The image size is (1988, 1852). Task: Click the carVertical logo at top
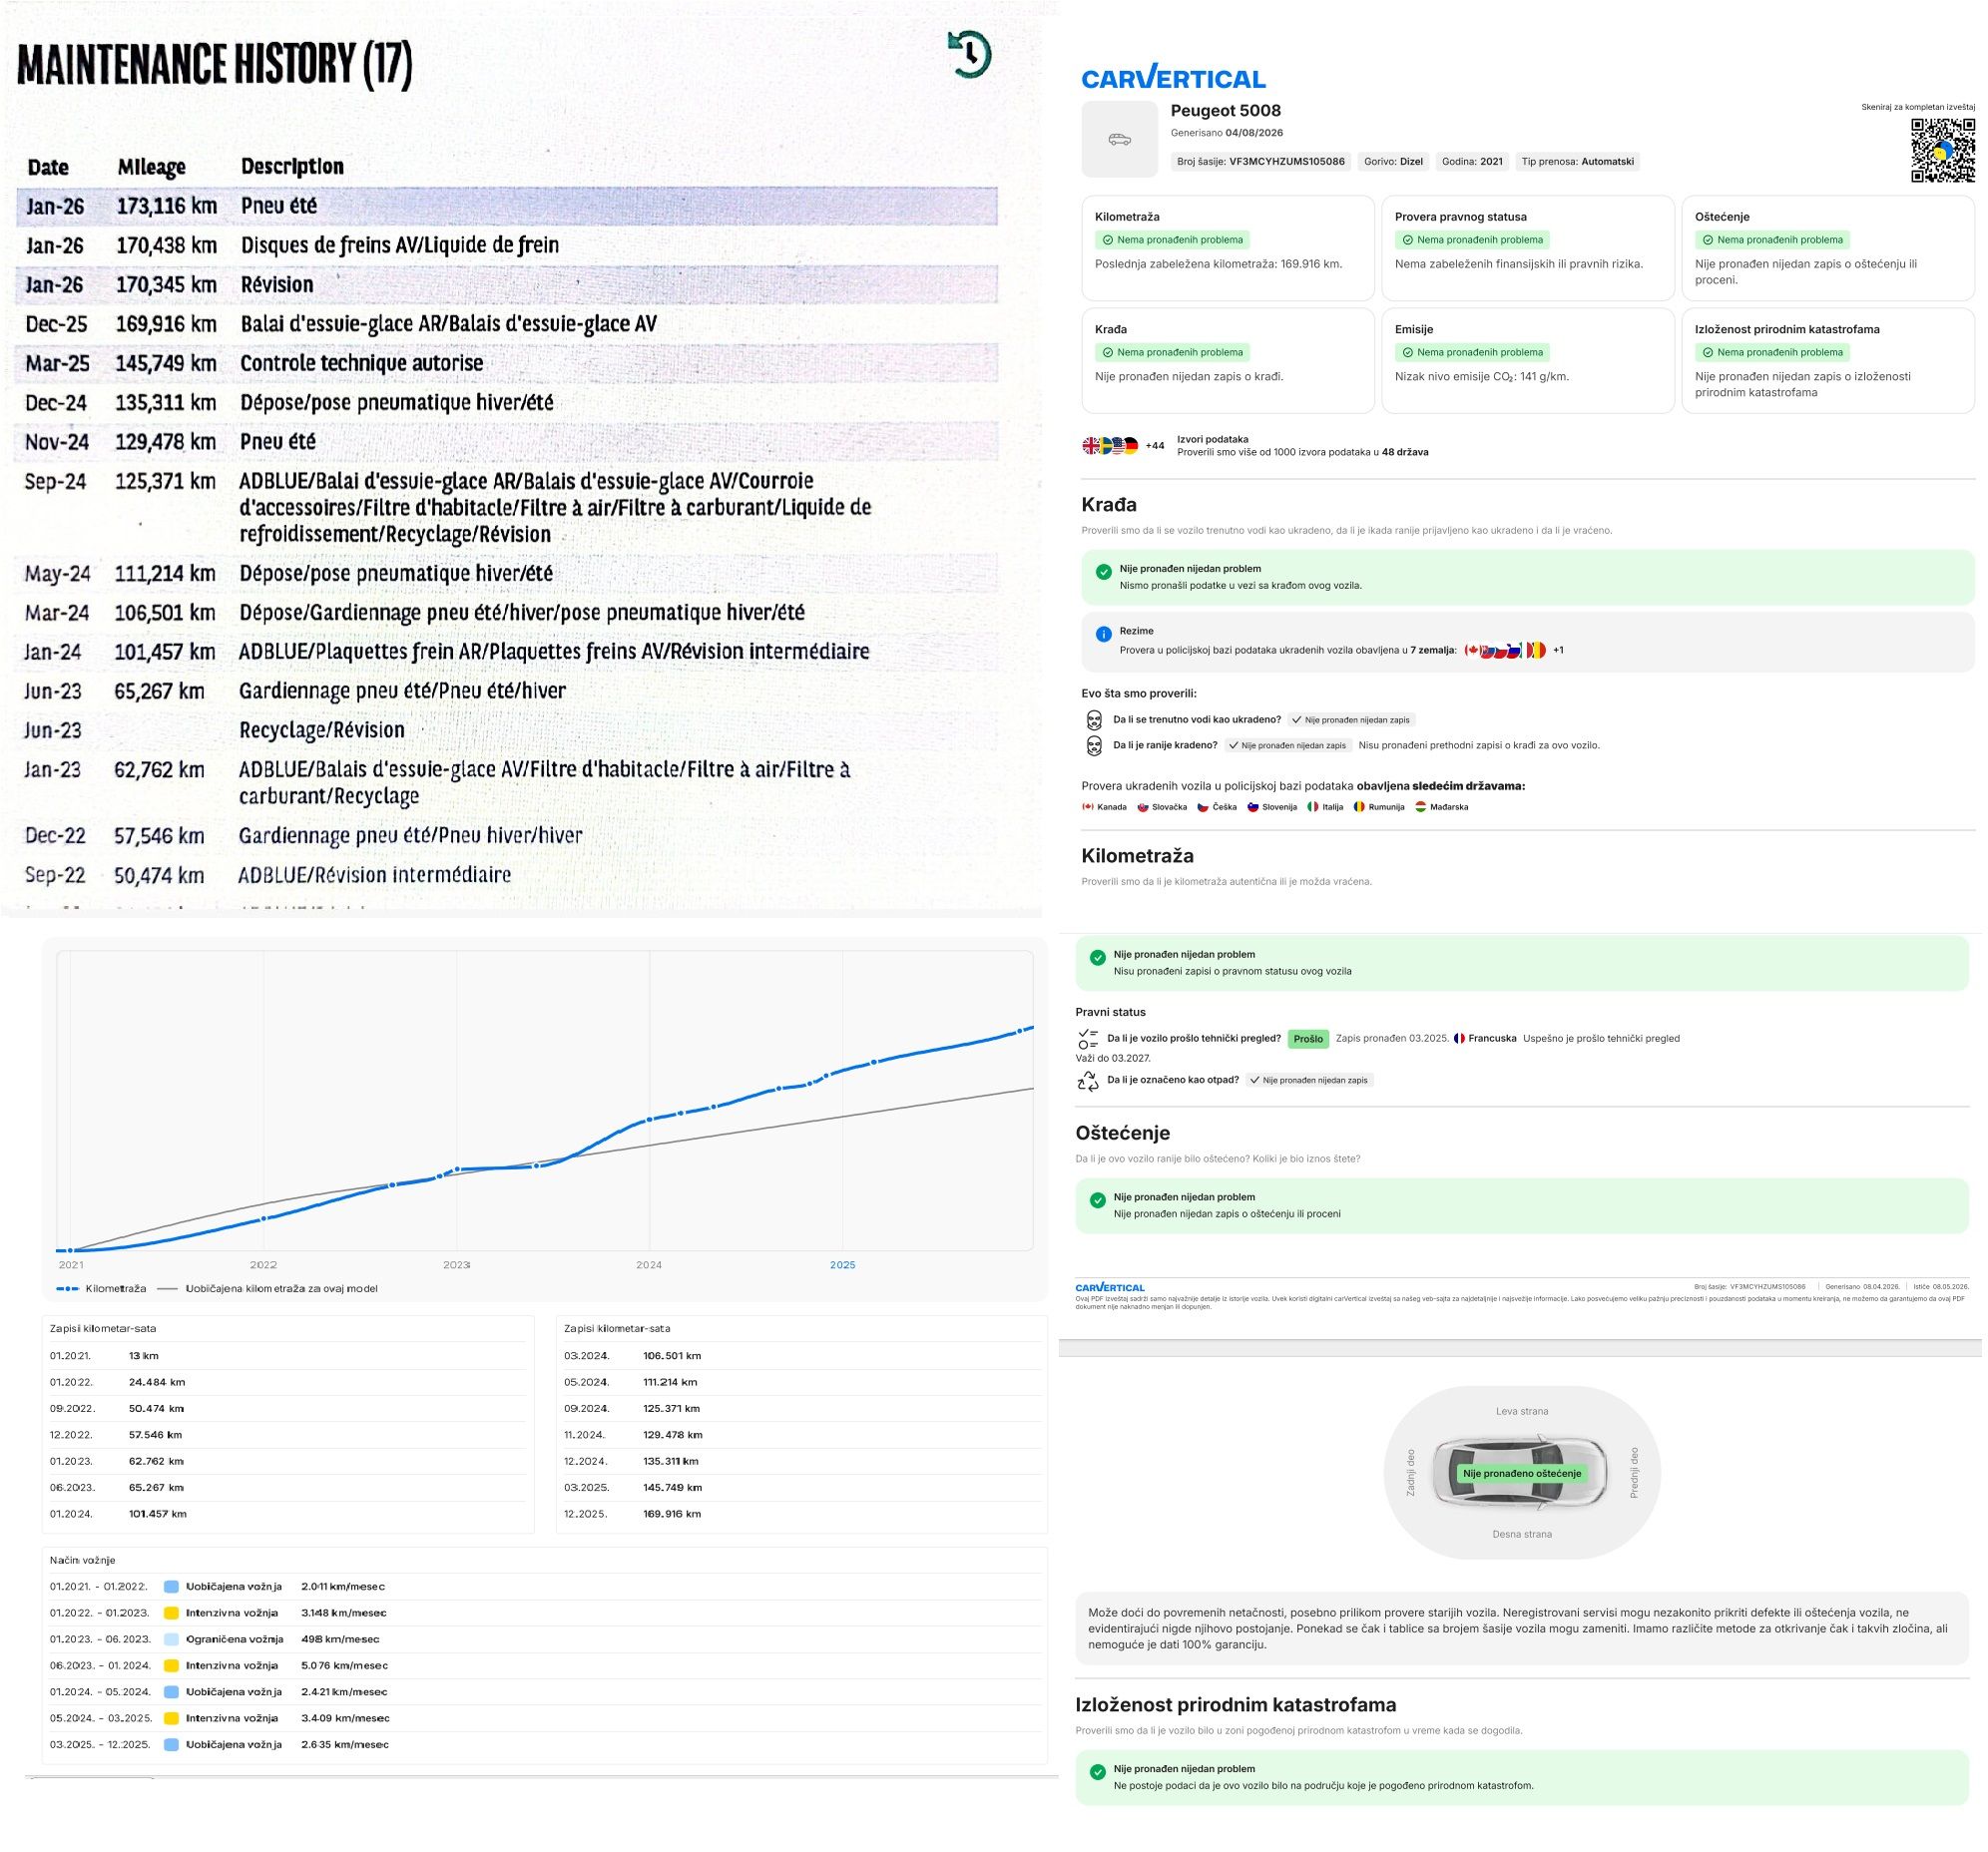coord(1173,77)
